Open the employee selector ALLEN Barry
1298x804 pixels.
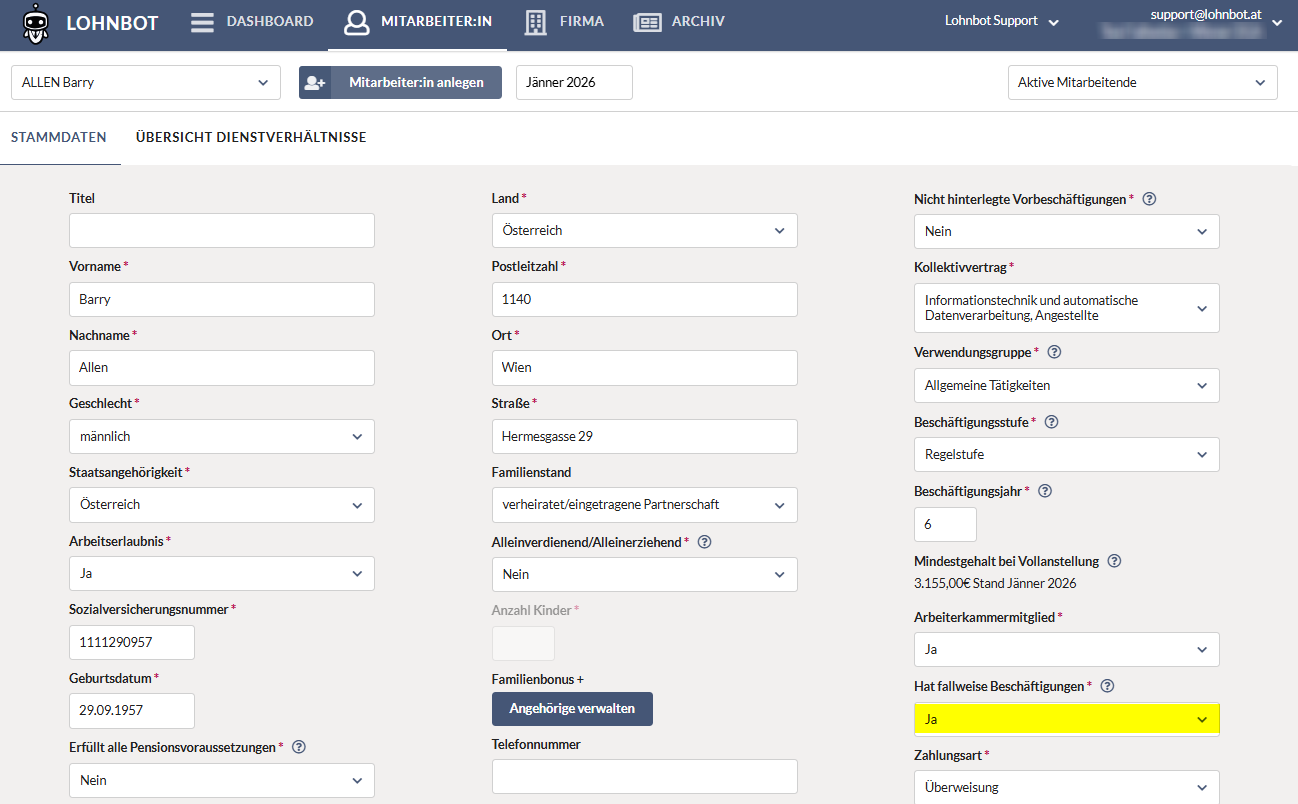[x=146, y=83]
